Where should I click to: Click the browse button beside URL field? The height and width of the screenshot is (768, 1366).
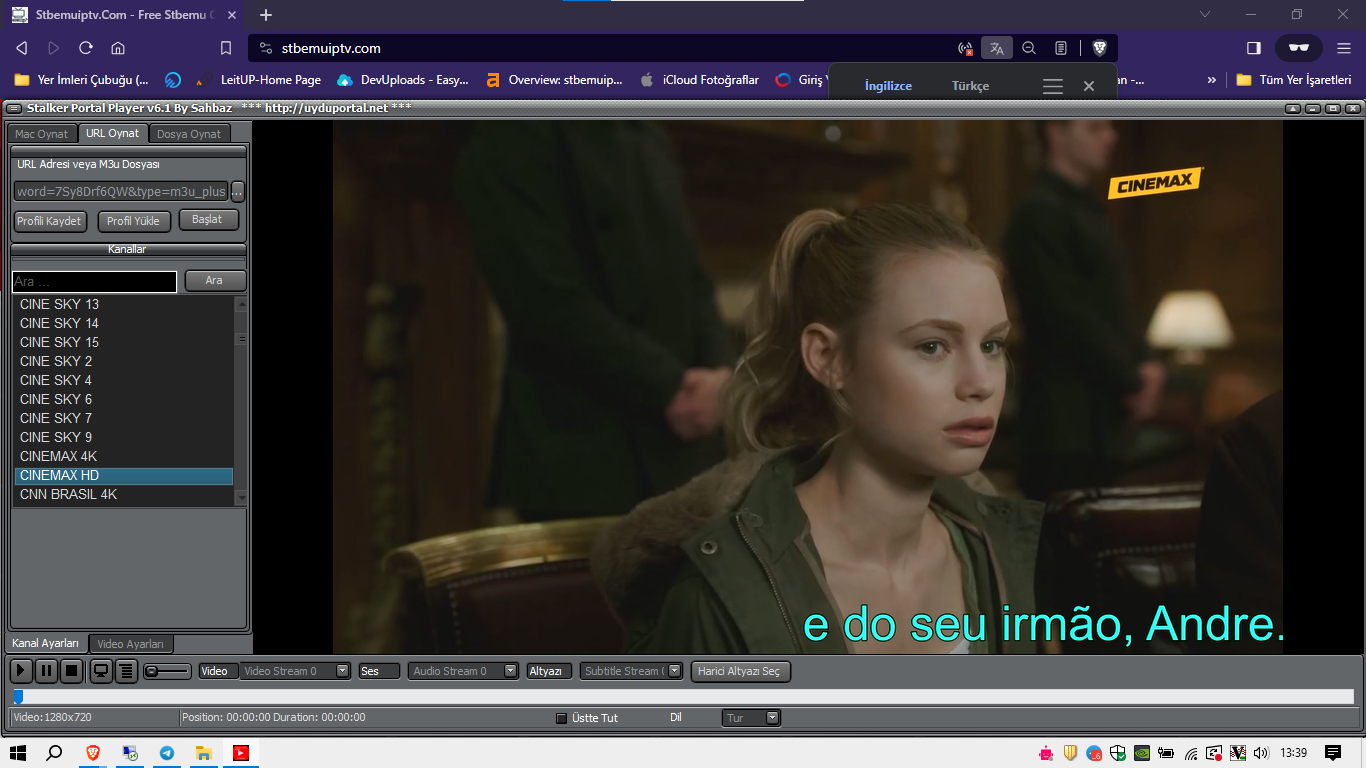pos(238,191)
